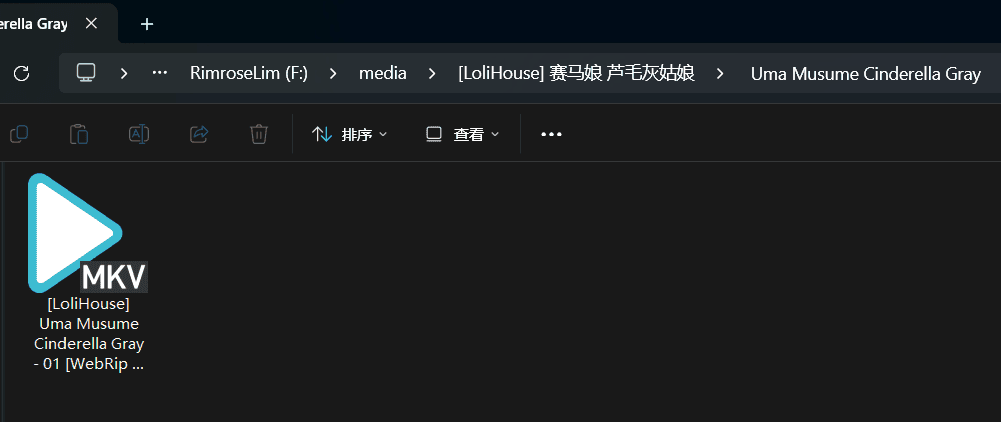Expand chevron after the media breadcrumb
The width and height of the screenshot is (1001, 422).
[x=432, y=73]
